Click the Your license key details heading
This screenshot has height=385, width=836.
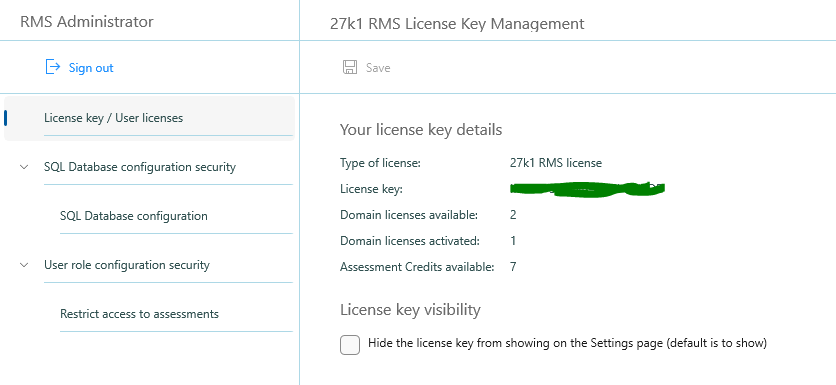coord(421,130)
